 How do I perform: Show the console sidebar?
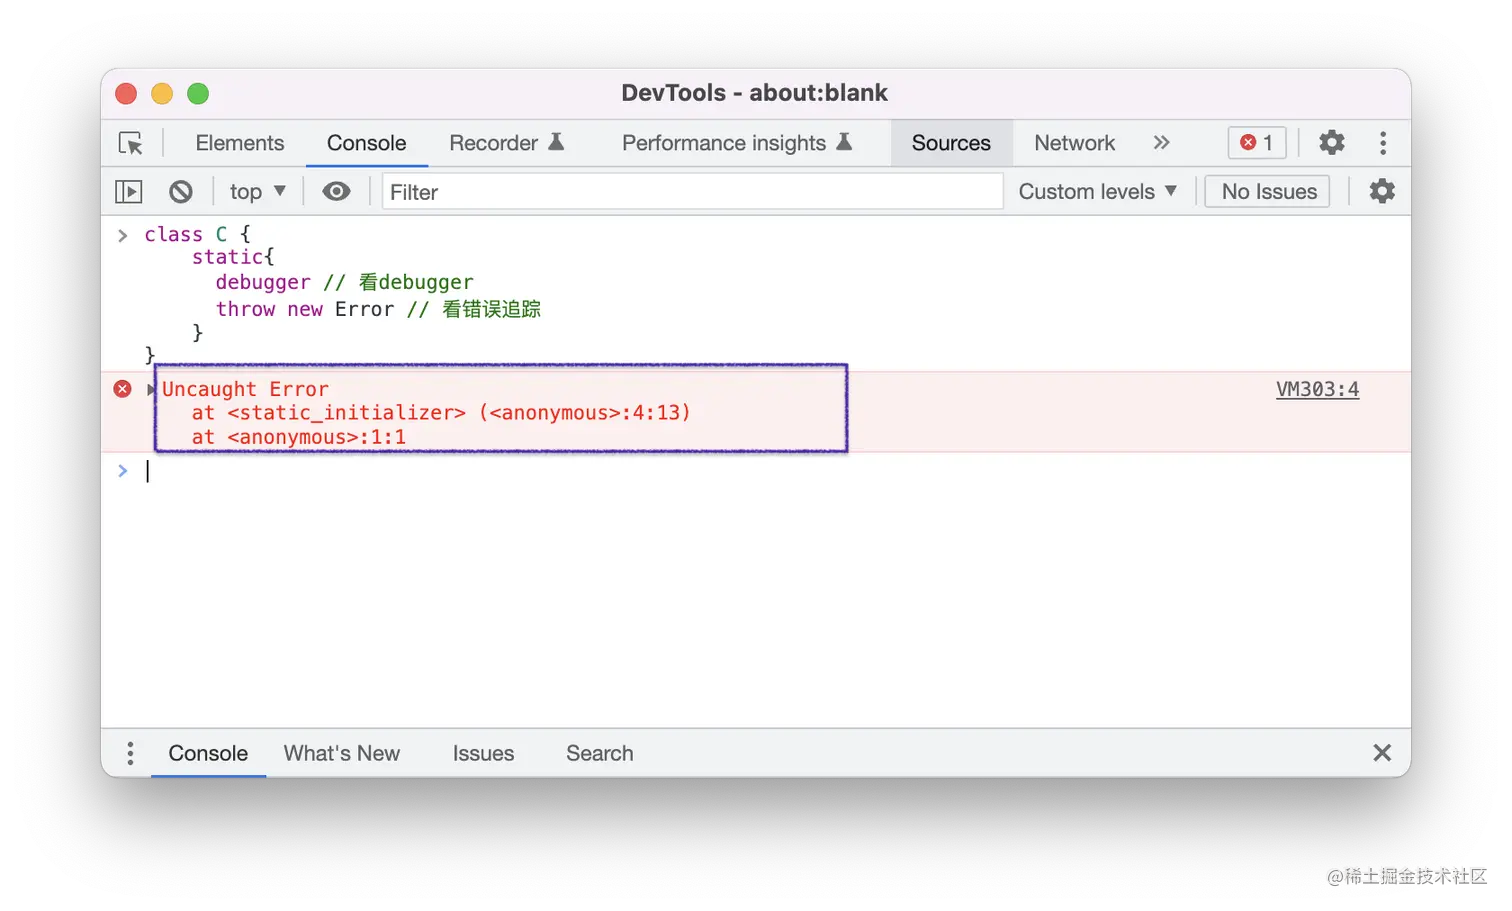coord(128,191)
